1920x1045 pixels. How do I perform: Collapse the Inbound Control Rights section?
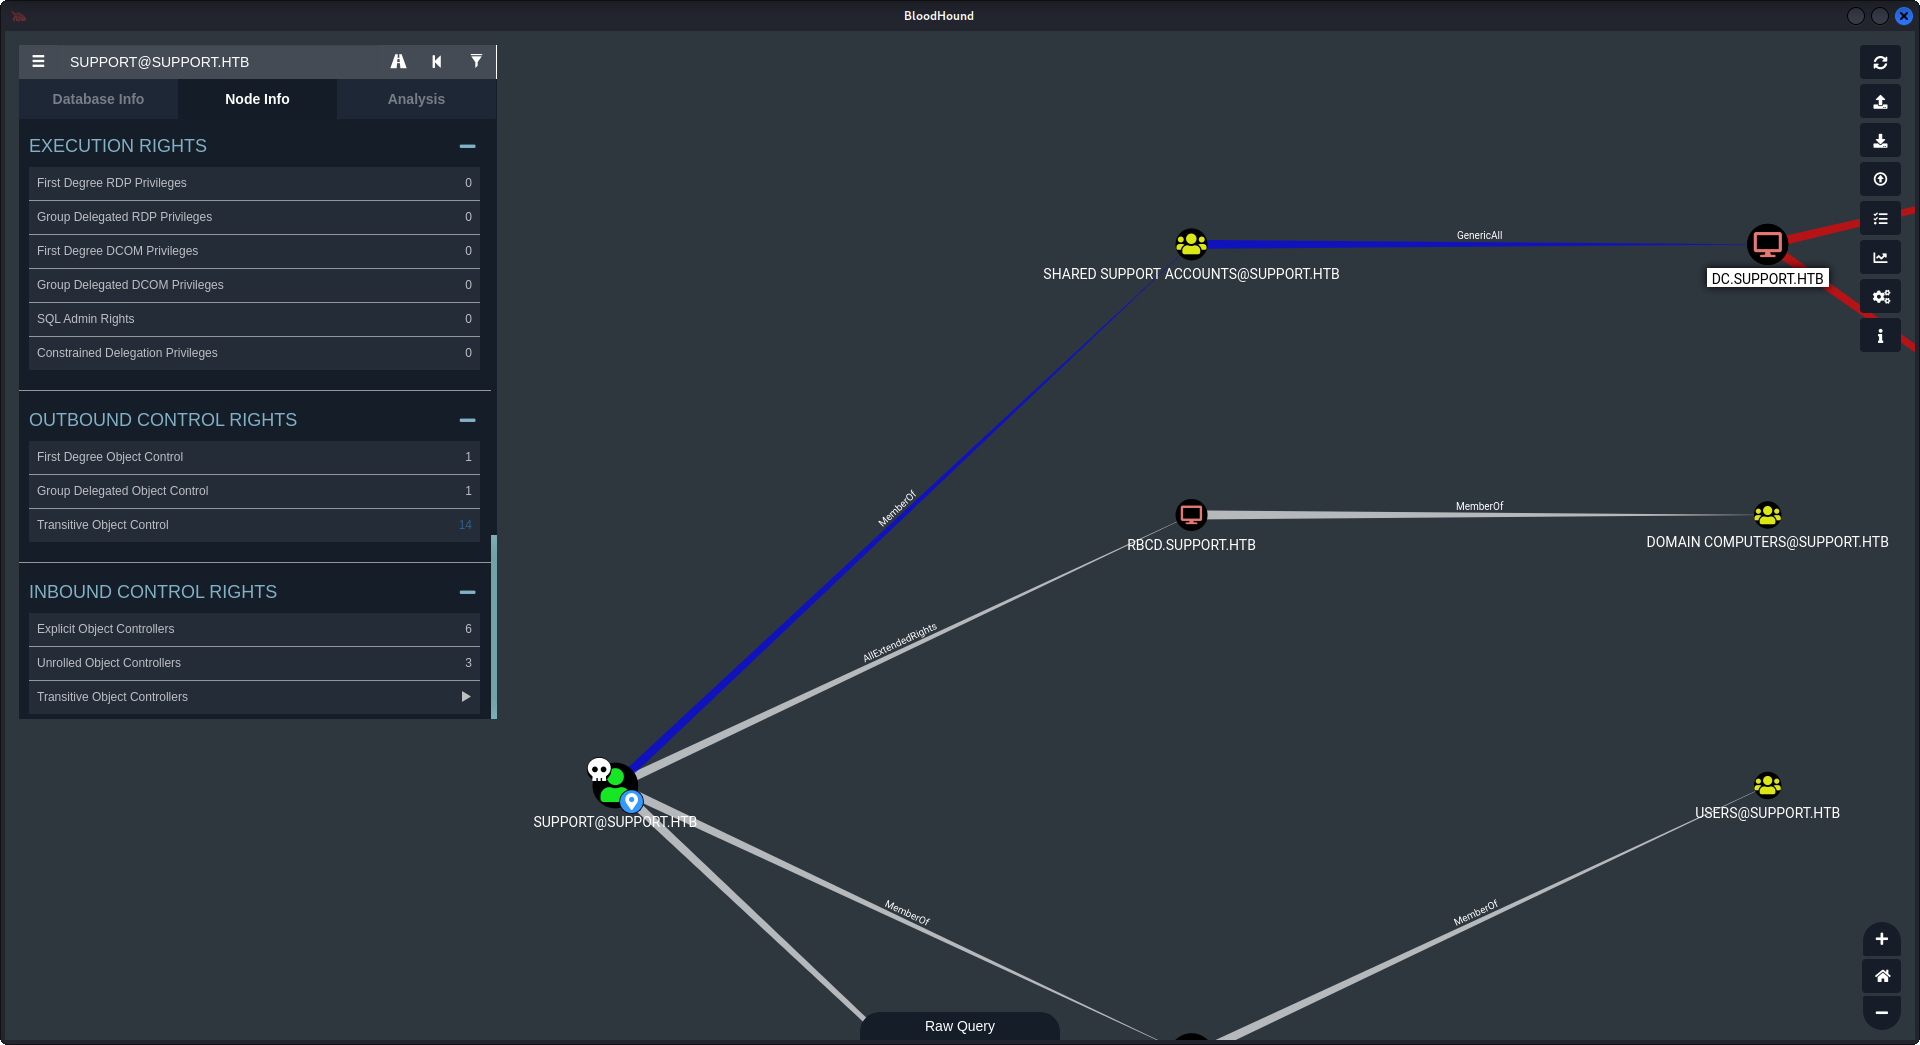467,592
